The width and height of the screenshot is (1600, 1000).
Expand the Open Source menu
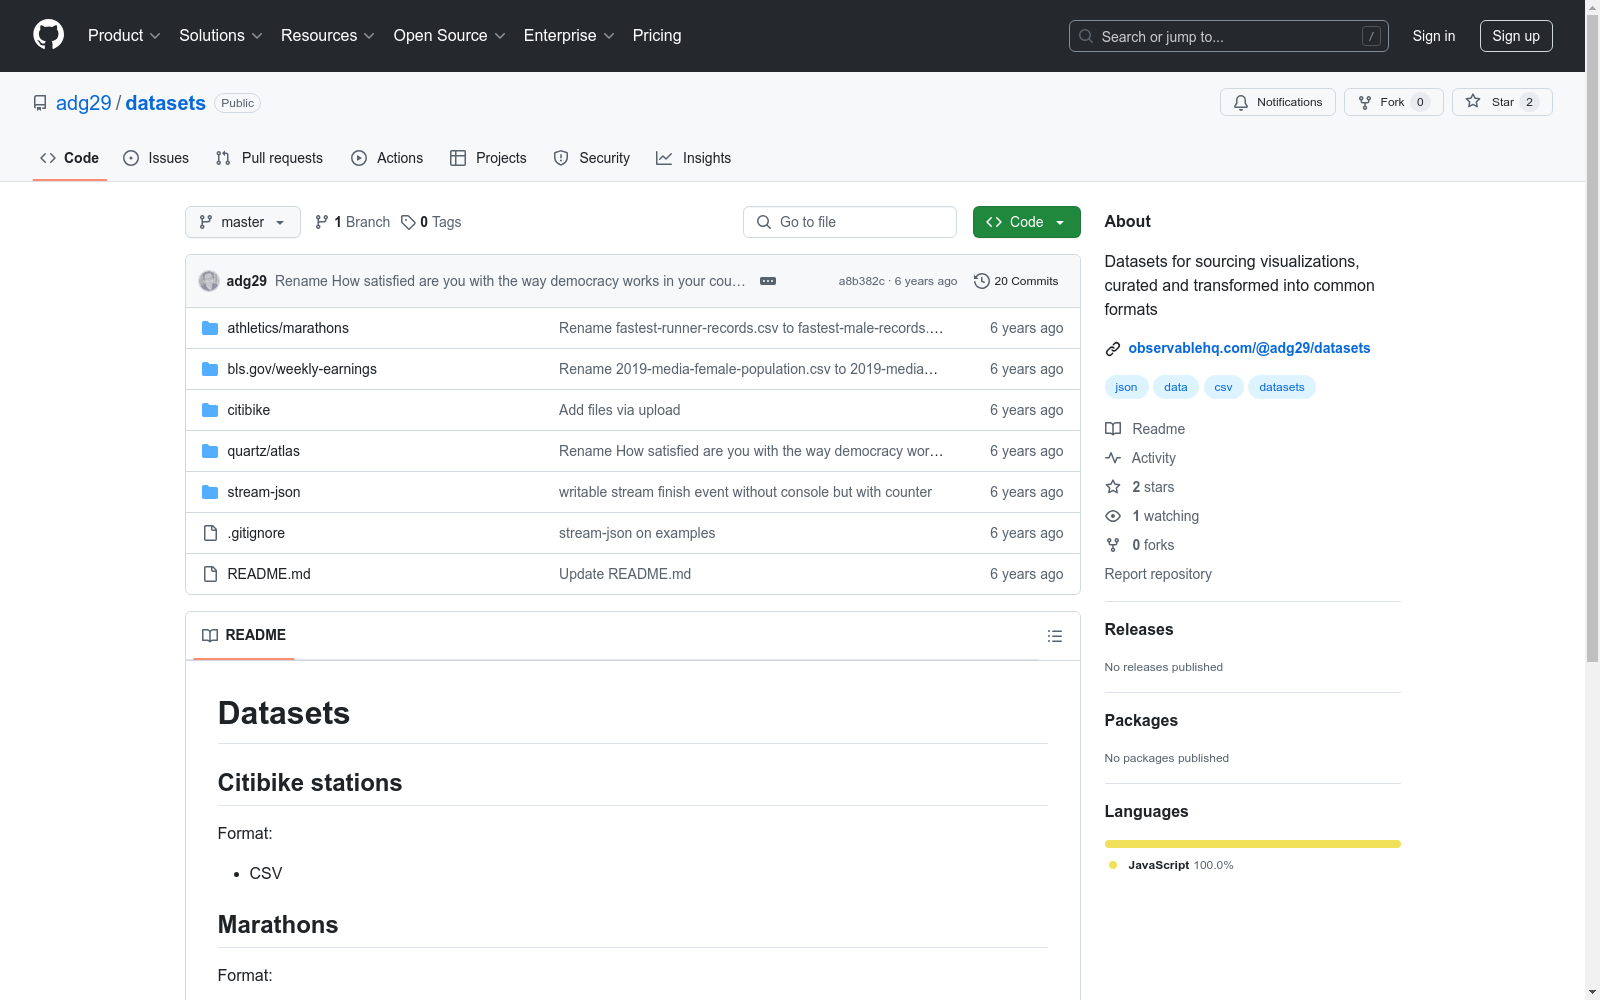(450, 36)
